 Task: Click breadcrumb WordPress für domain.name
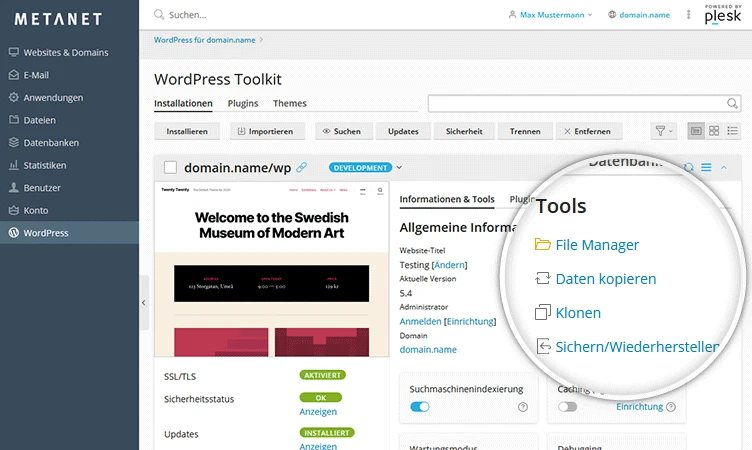pyautogui.click(x=204, y=40)
